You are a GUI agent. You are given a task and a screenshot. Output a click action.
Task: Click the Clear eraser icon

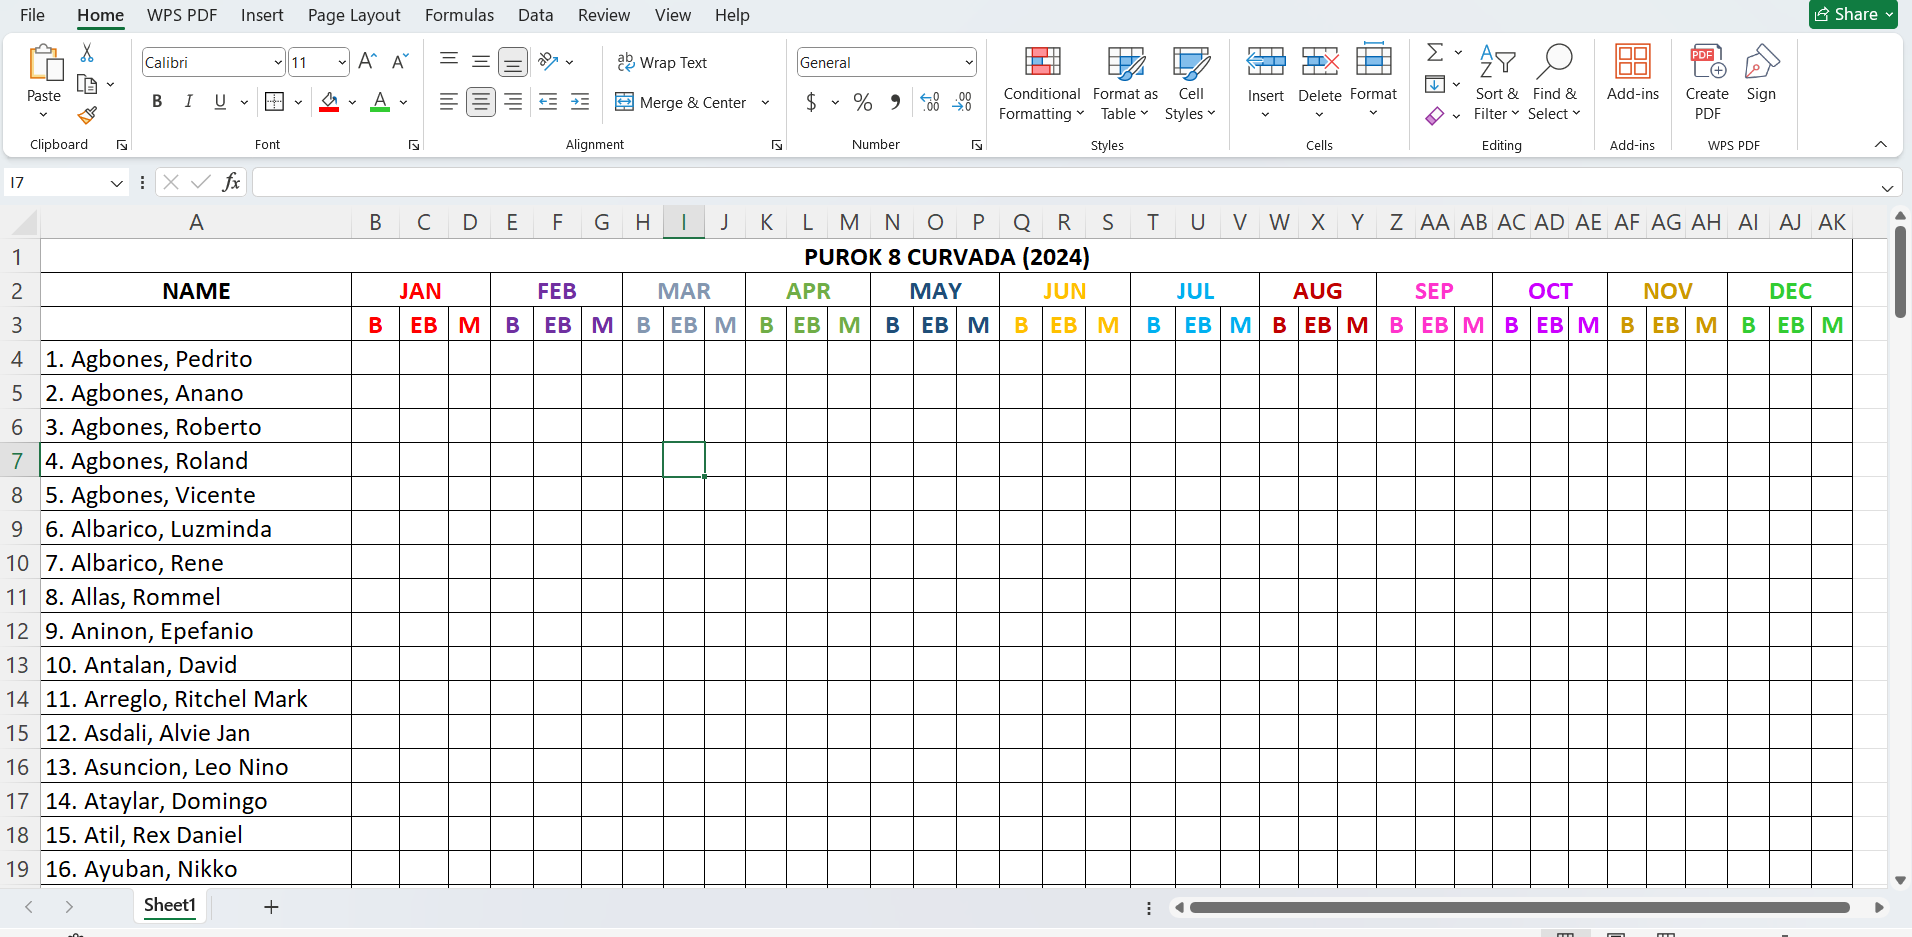1435,116
